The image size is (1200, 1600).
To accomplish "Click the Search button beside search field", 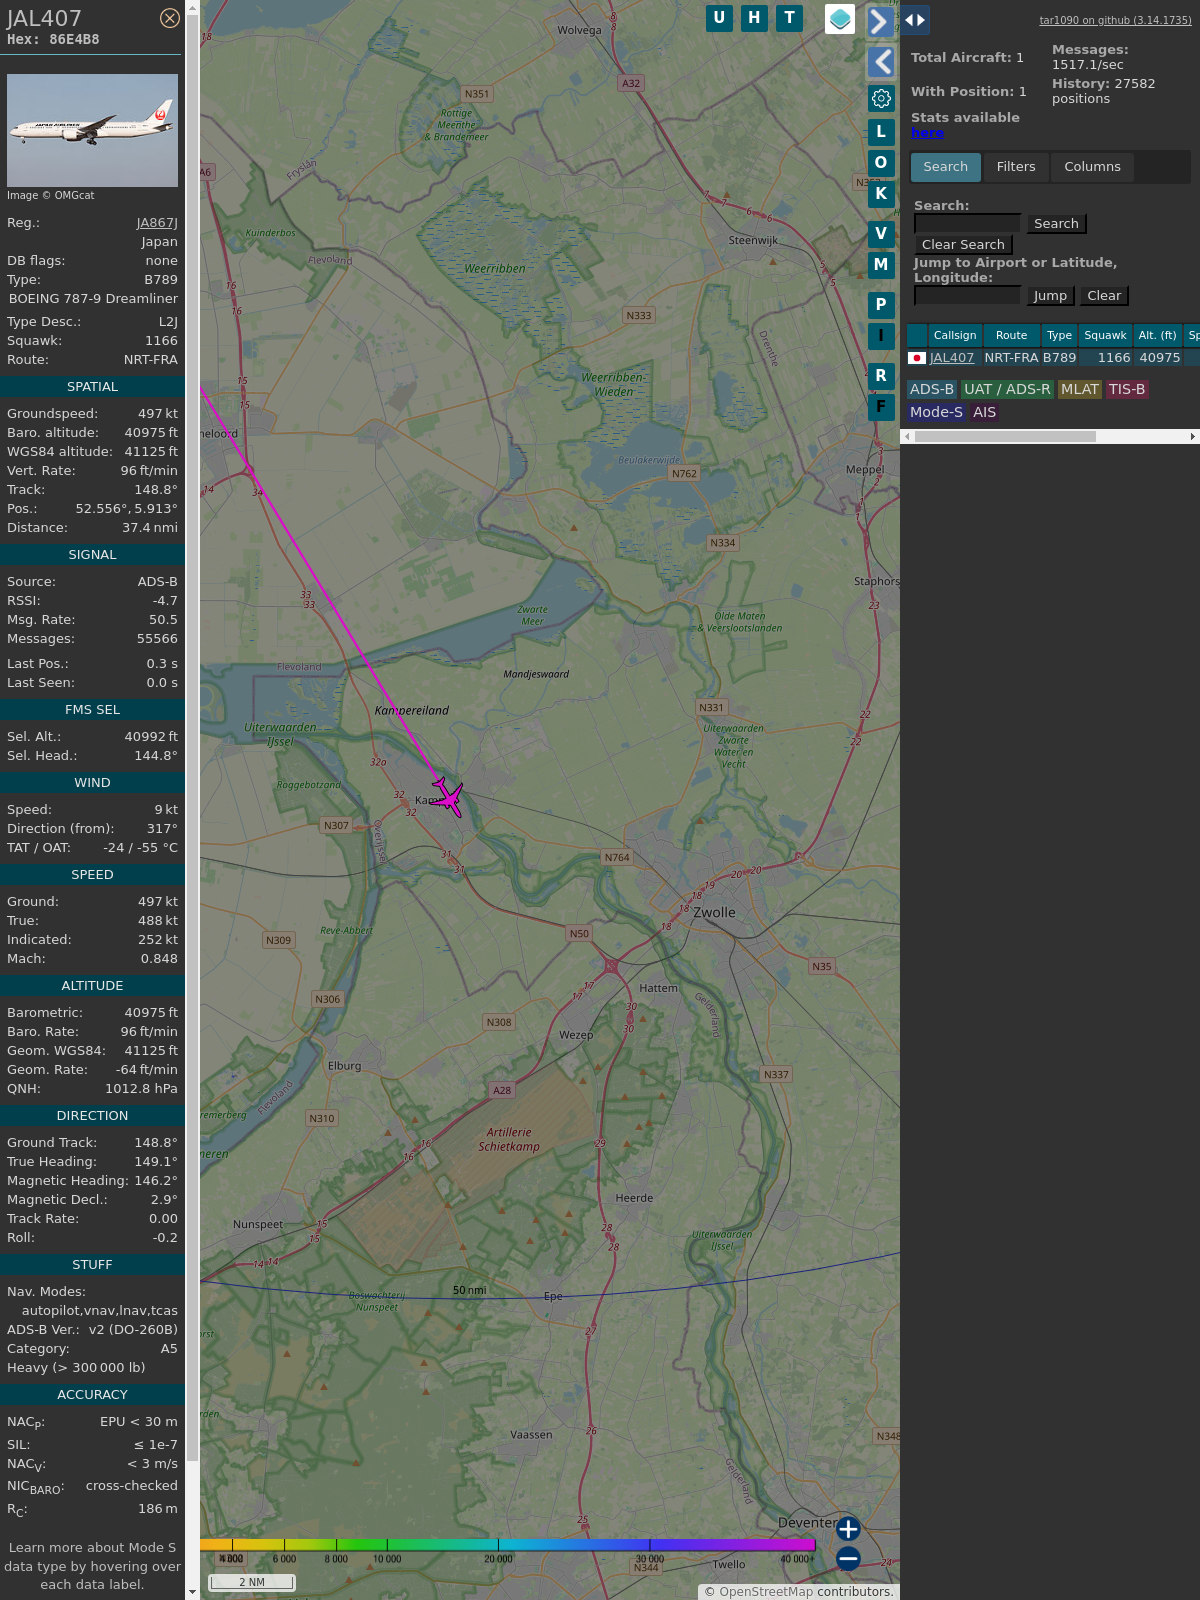I will [1056, 224].
